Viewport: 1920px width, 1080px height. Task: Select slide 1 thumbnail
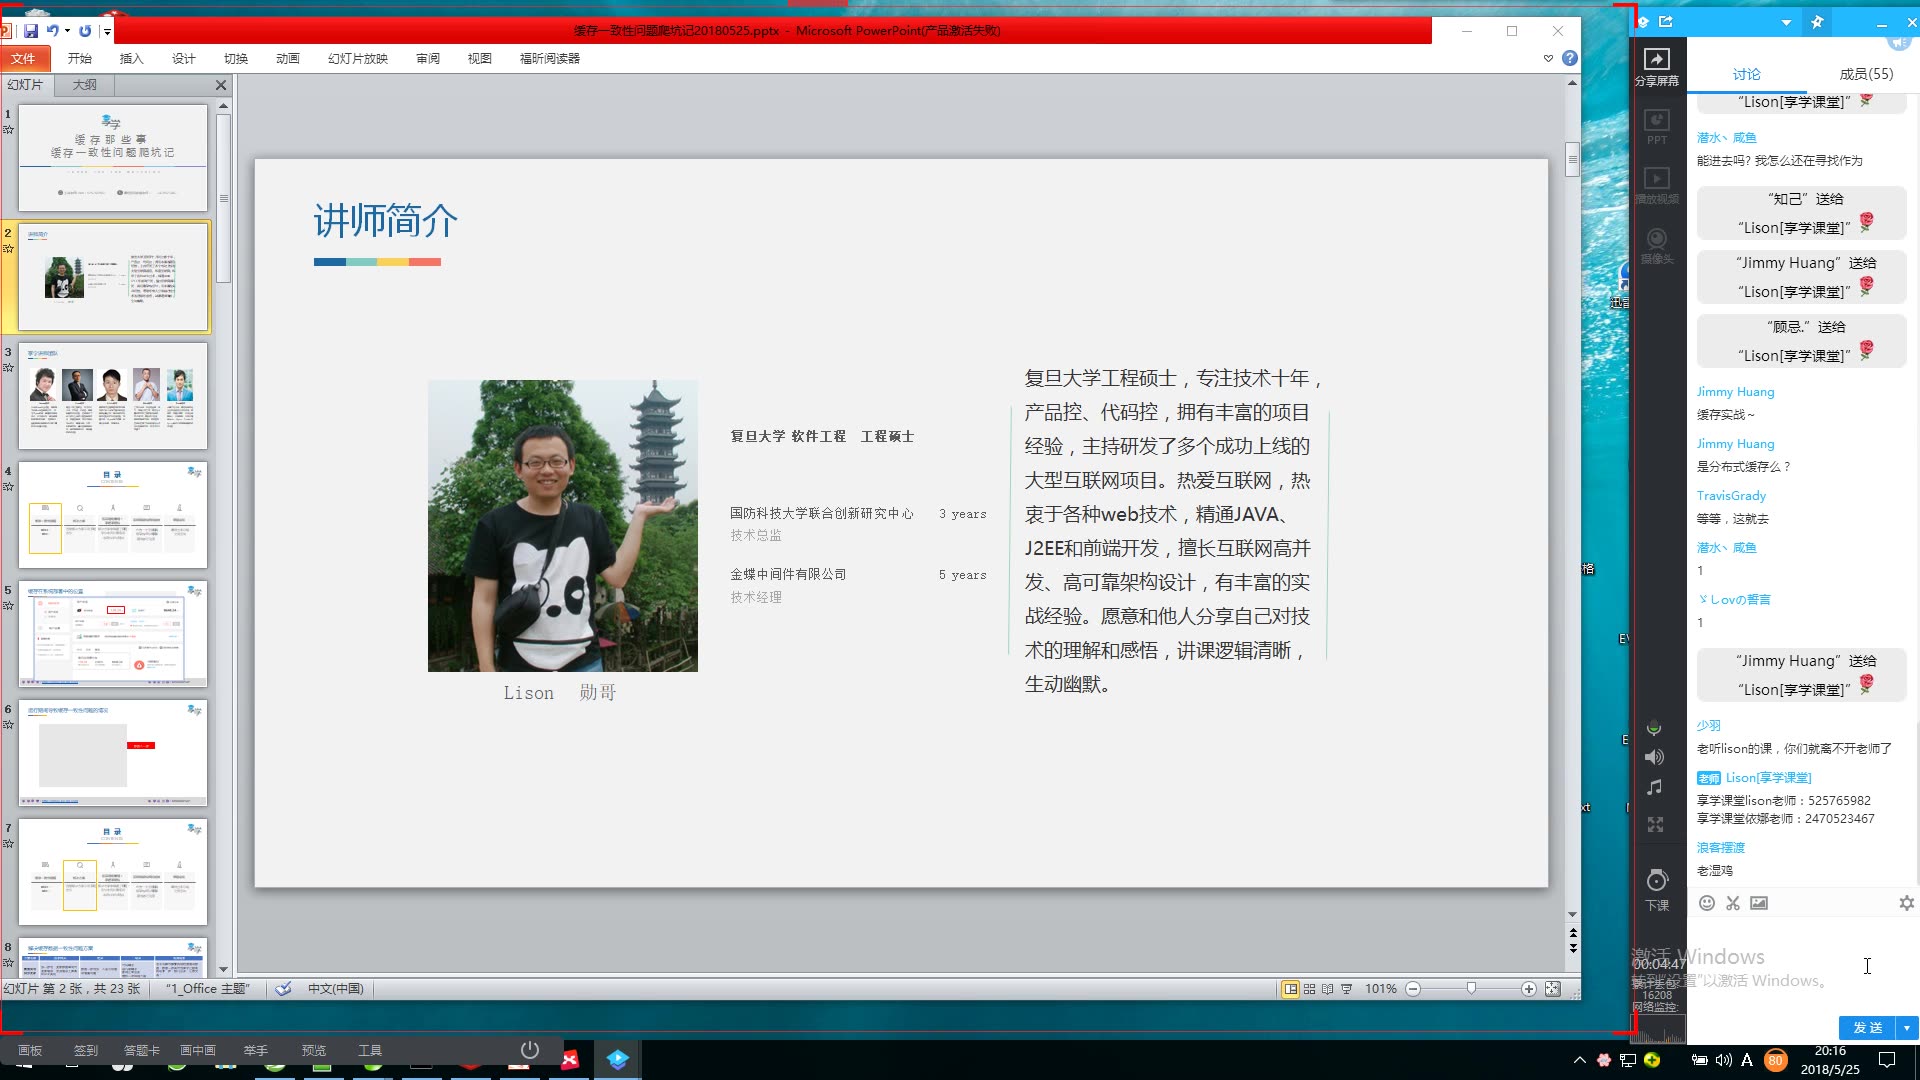coord(113,157)
